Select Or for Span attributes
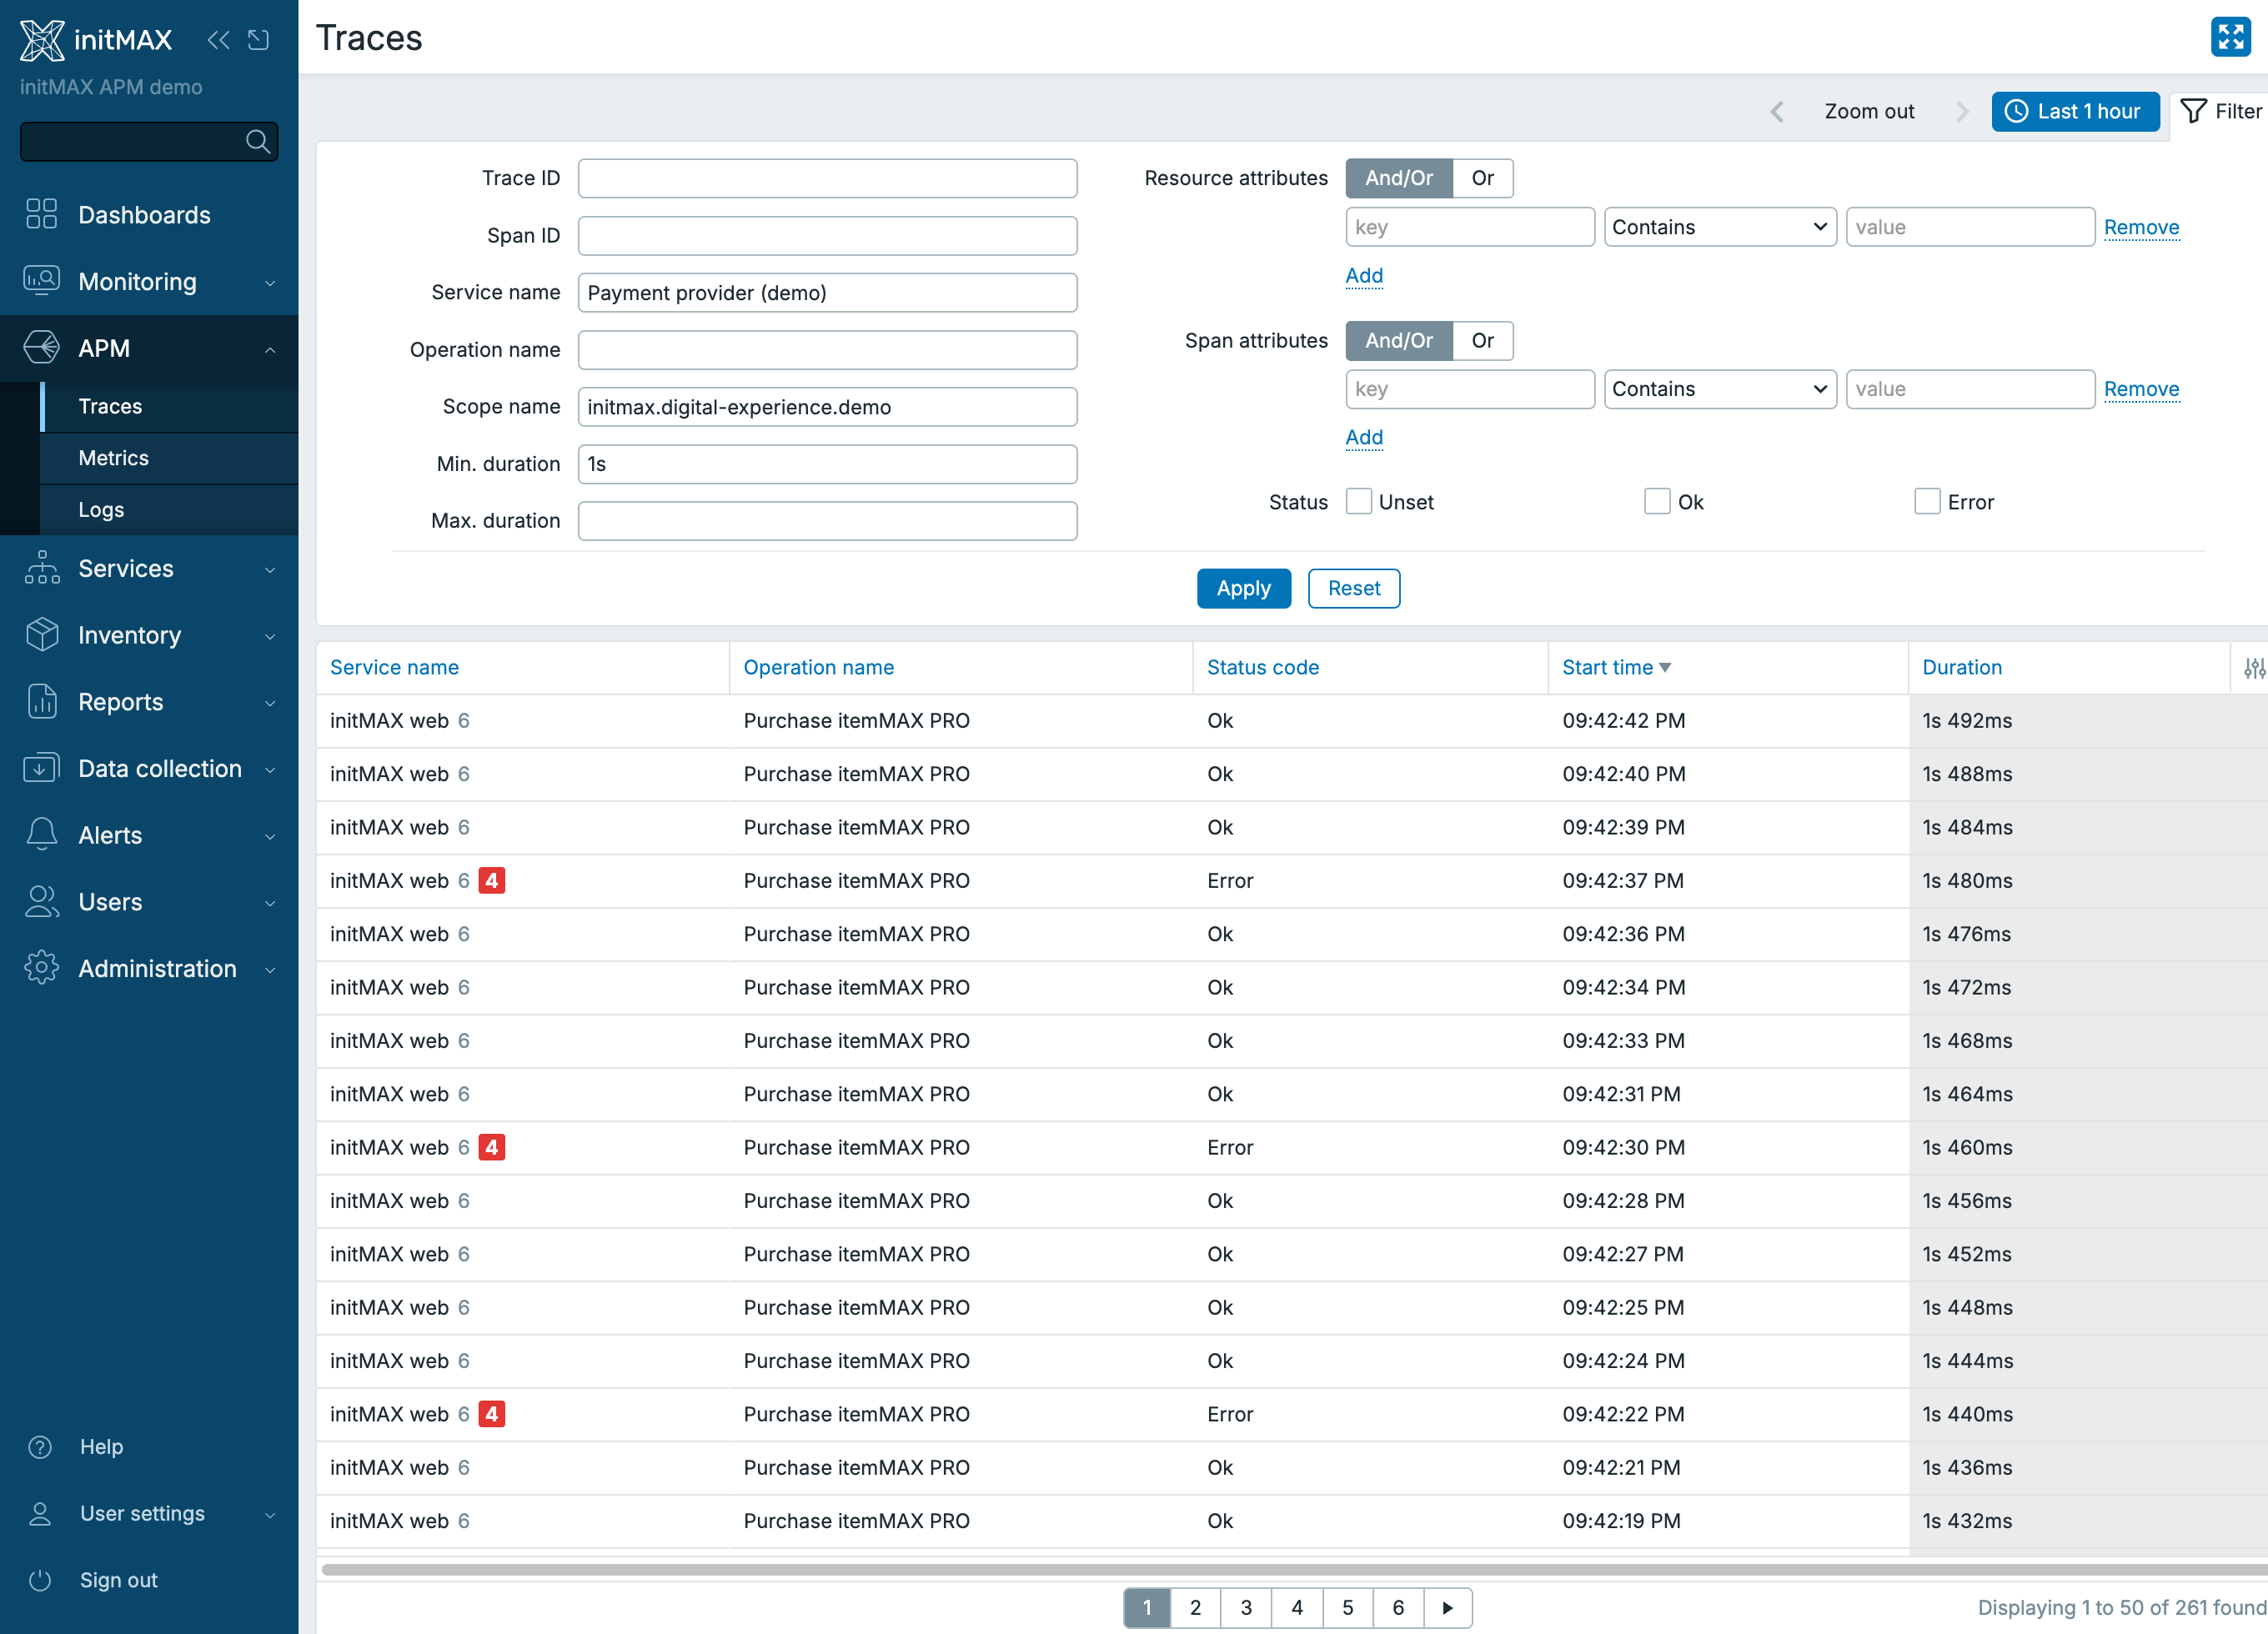The height and width of the screenshot is (1634, 2268). 1482,340
